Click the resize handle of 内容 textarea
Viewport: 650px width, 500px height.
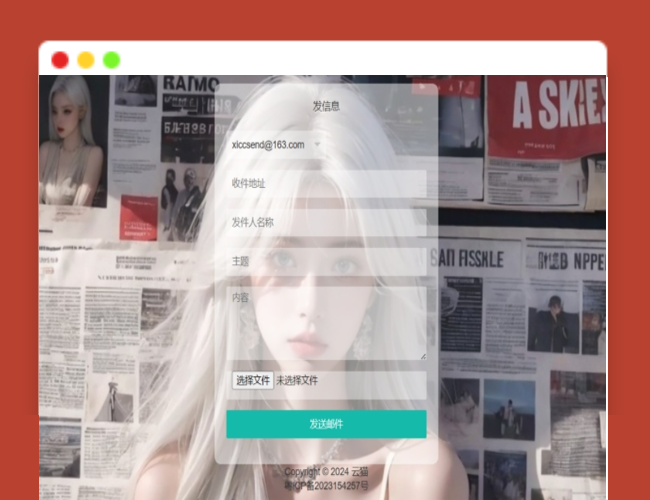pyautogui.click(x=422, y=355)
